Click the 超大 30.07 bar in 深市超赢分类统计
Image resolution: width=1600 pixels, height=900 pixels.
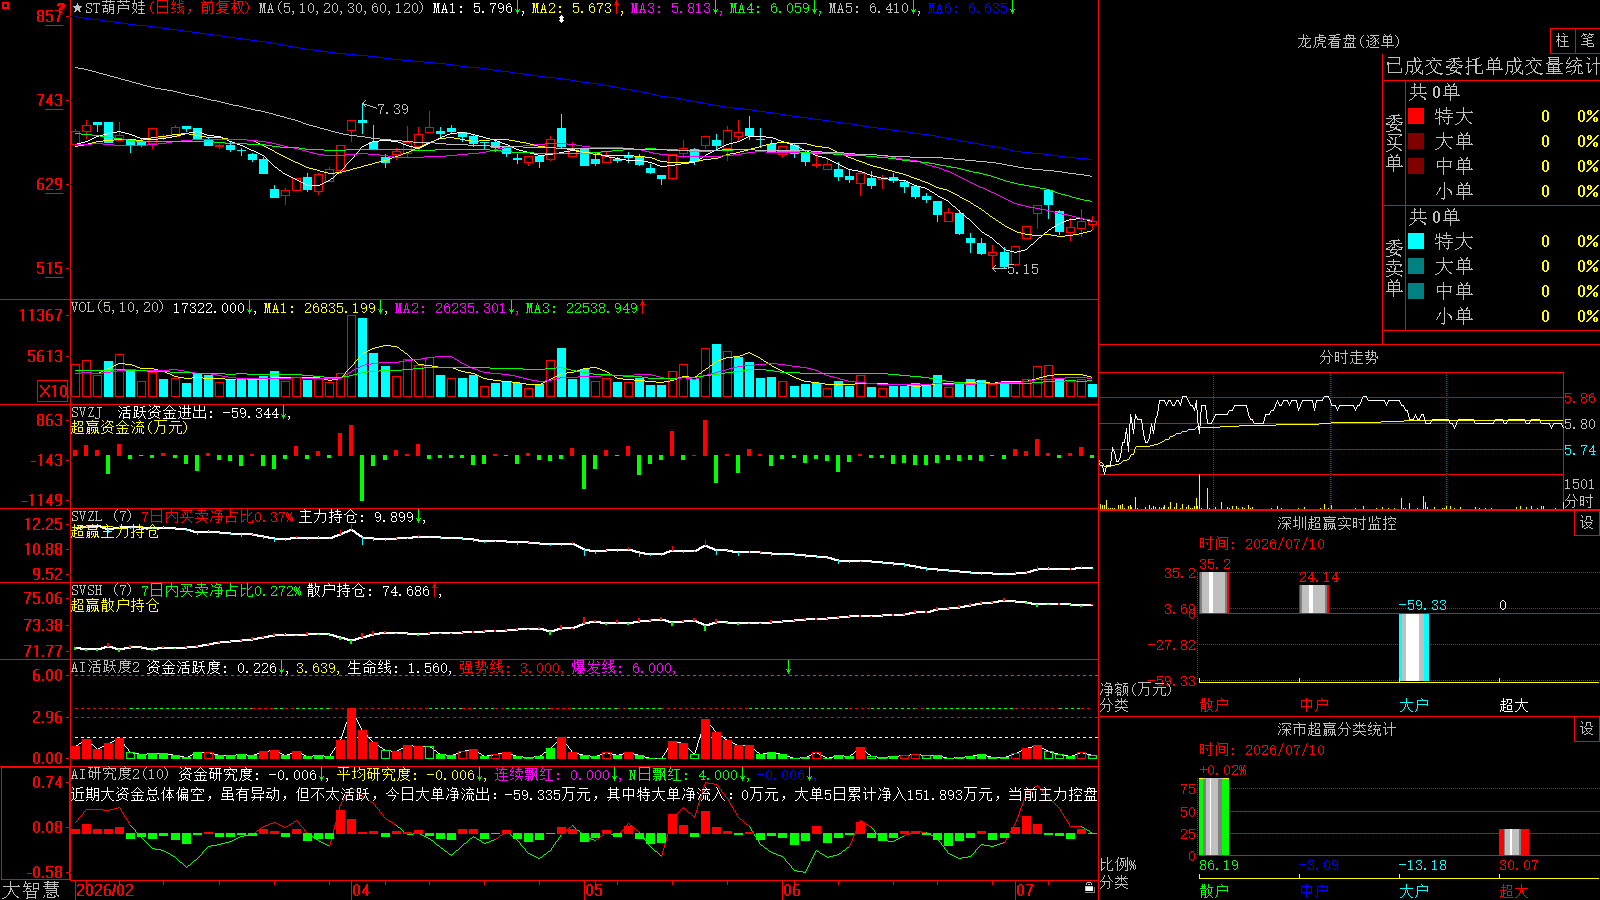pyautogui.click(x=1514, y=842)
